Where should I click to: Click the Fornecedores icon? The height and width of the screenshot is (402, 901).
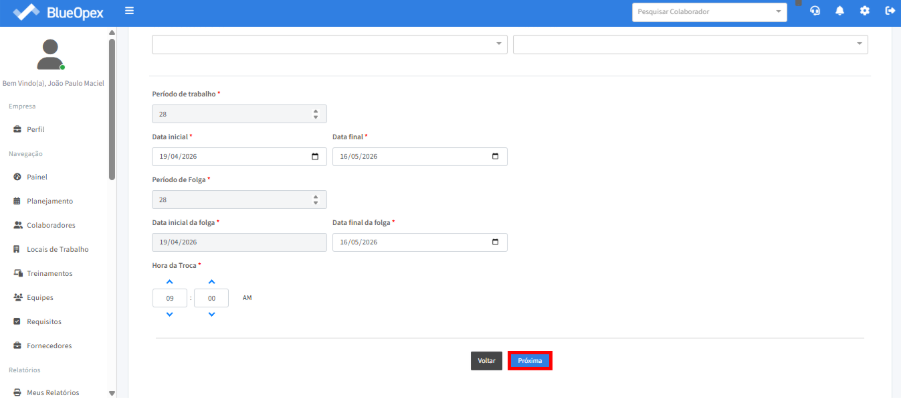click(17, 346)
